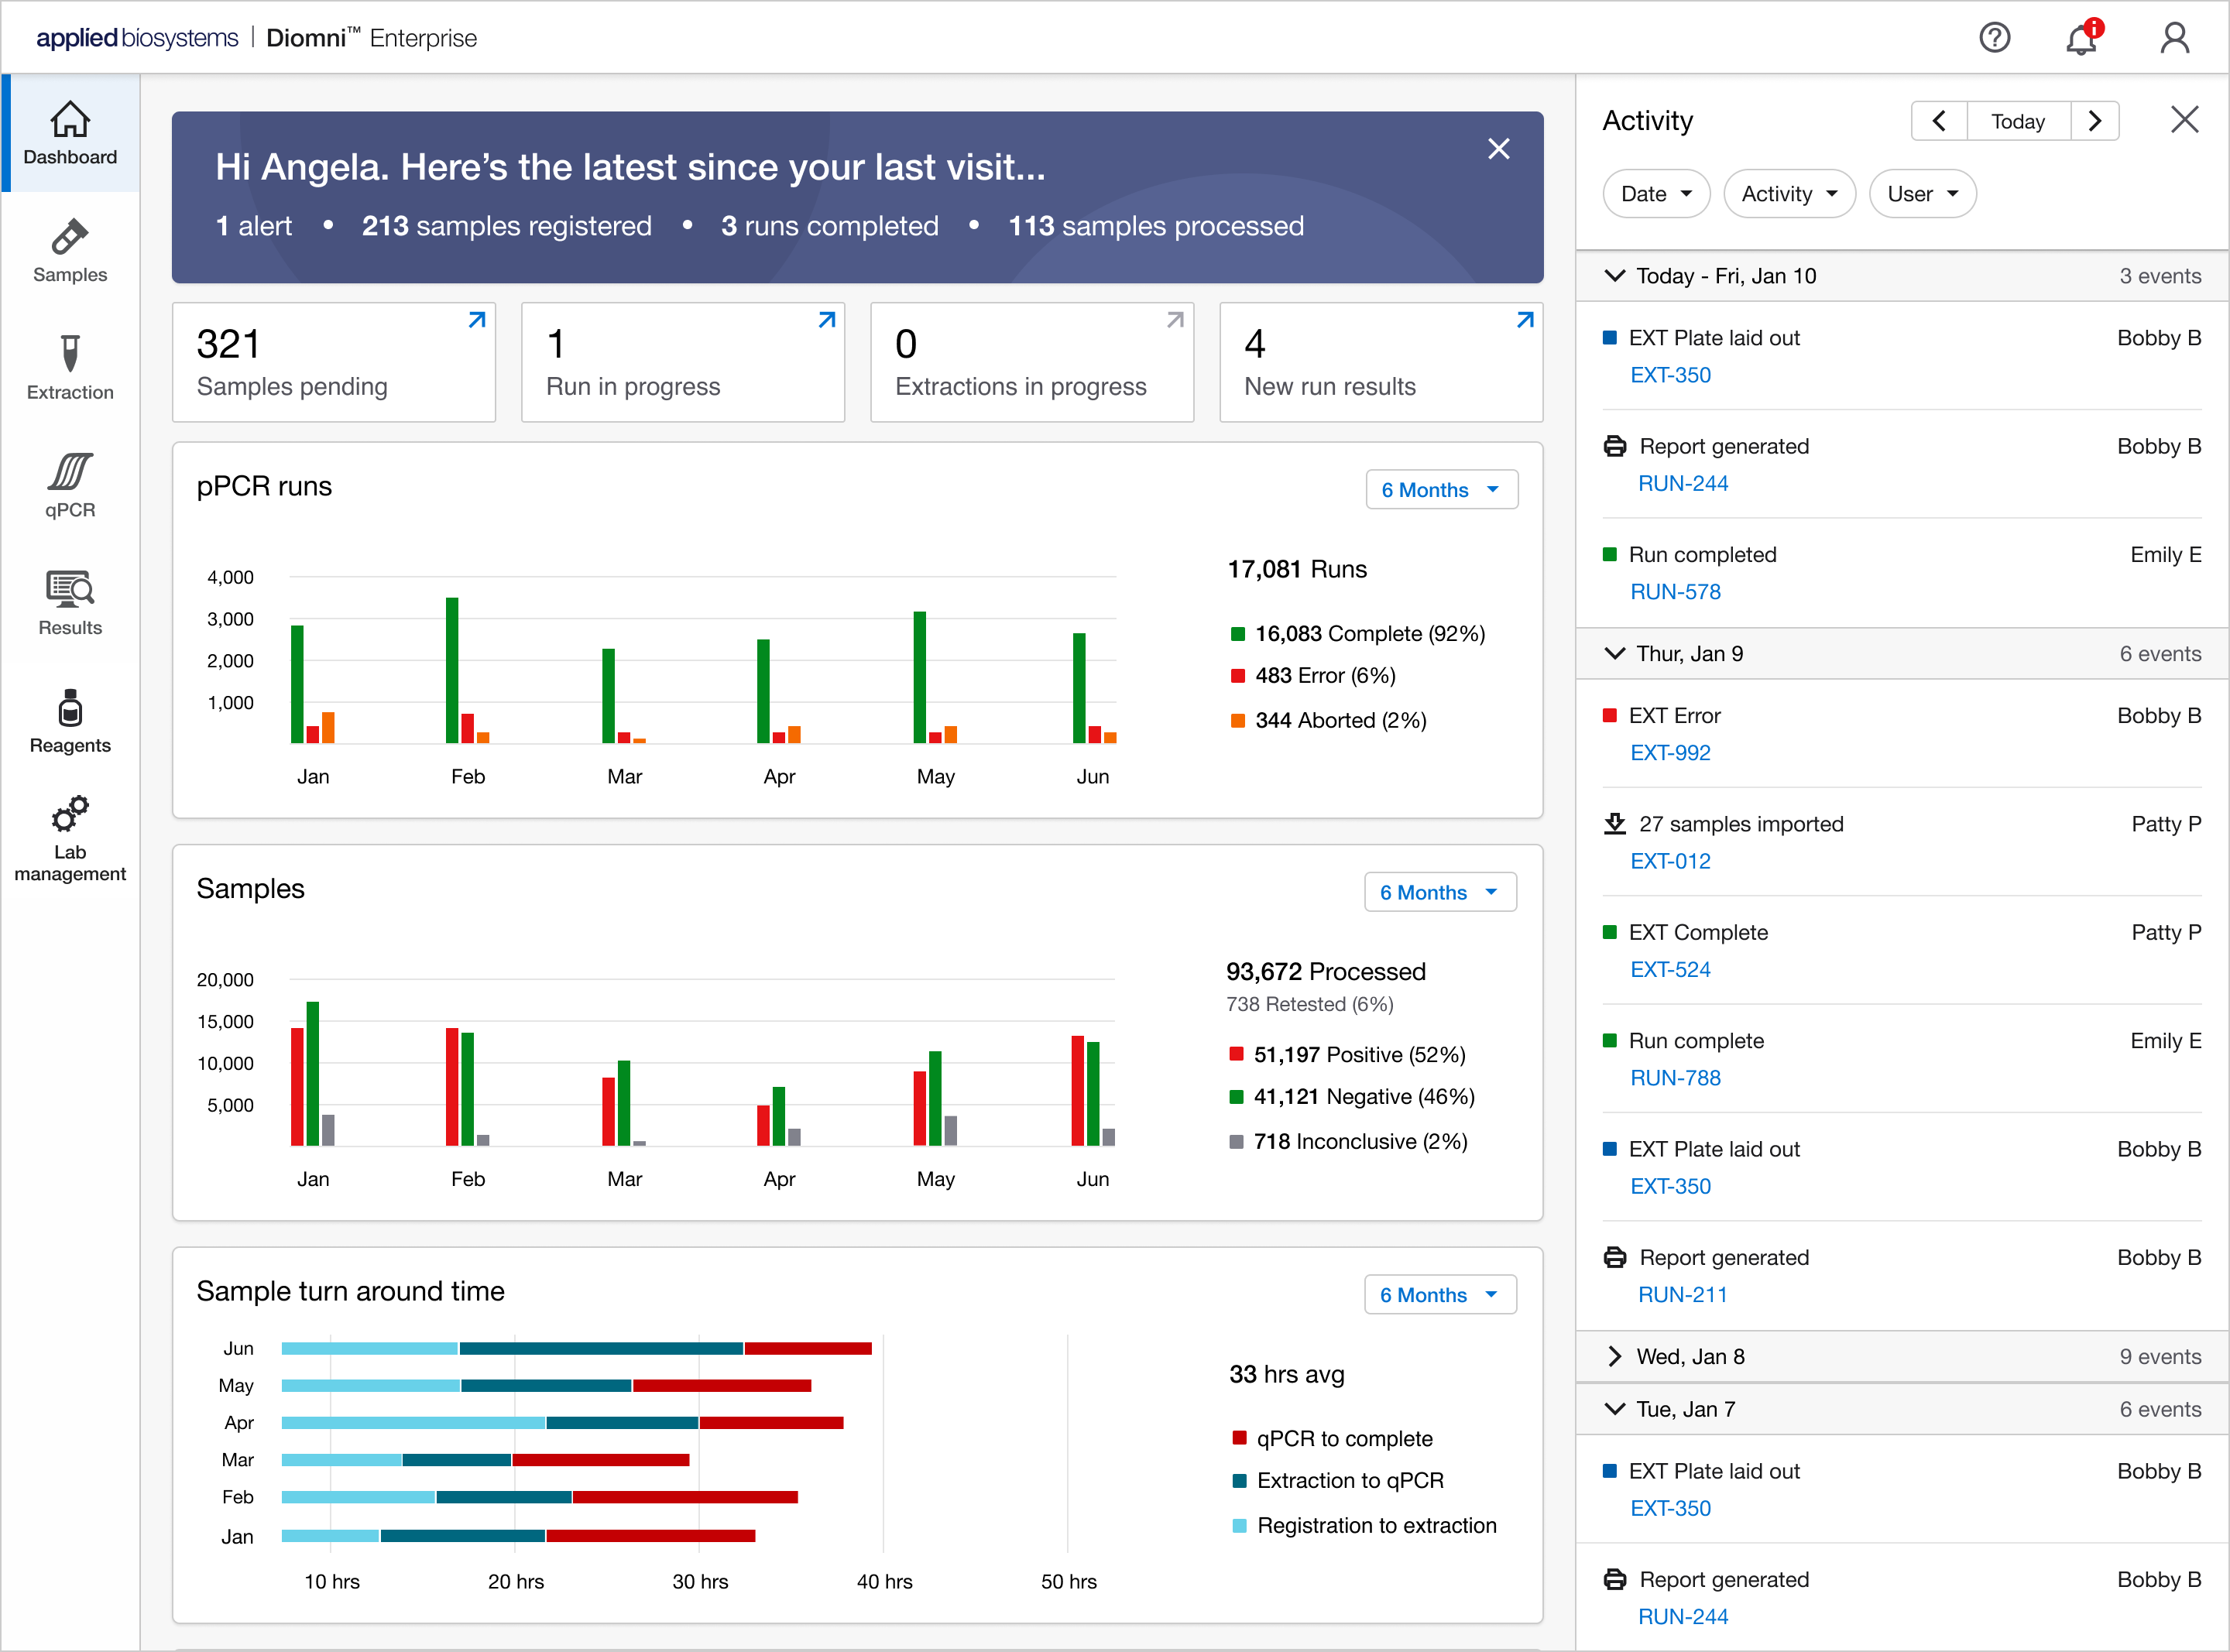Open the help question mark icon
The height and width of the screenshot is (1652, 2230).
tap(1994, 38)
